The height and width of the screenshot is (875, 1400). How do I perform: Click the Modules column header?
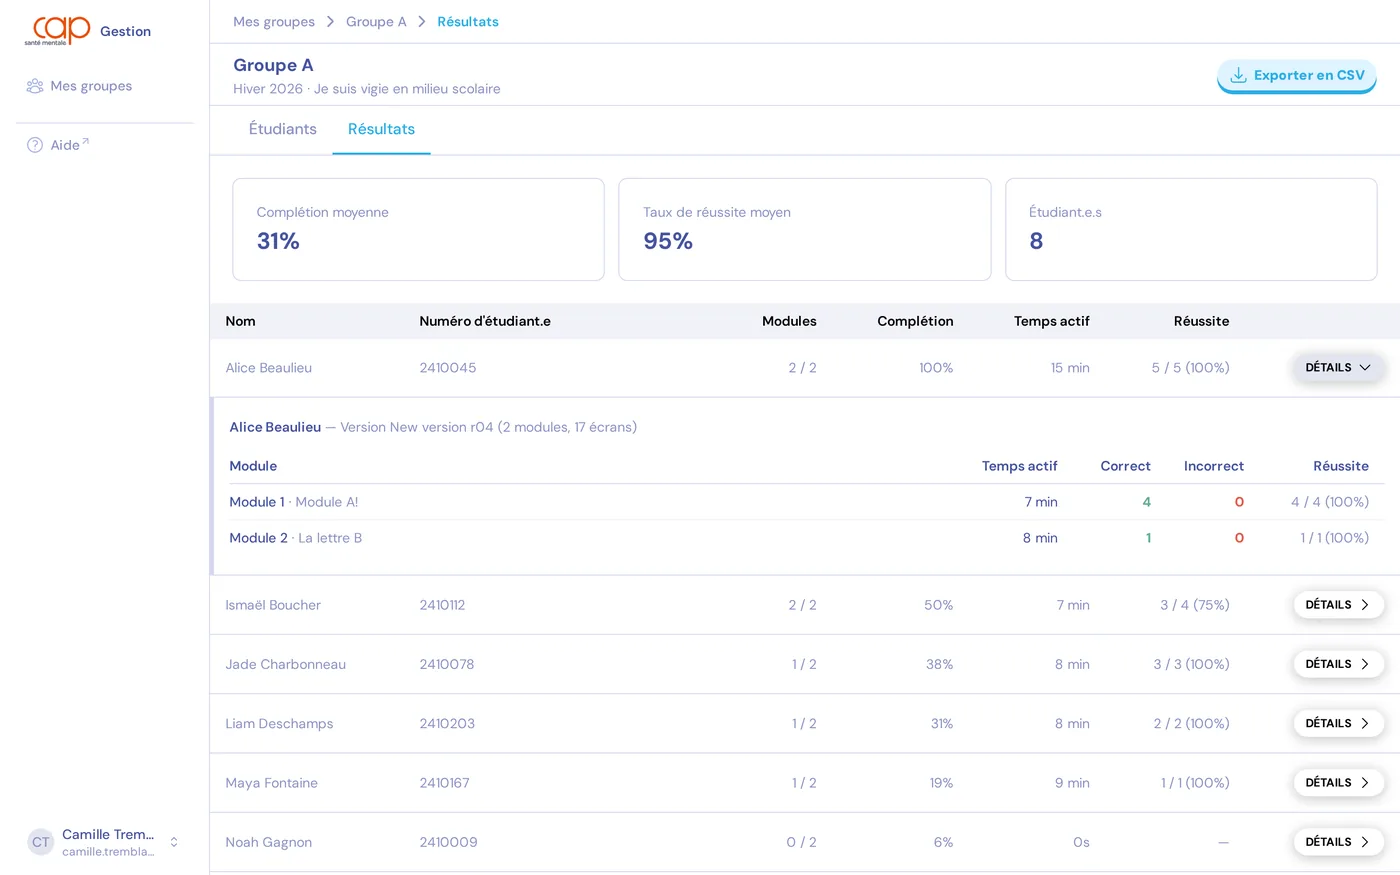point(789,321)
